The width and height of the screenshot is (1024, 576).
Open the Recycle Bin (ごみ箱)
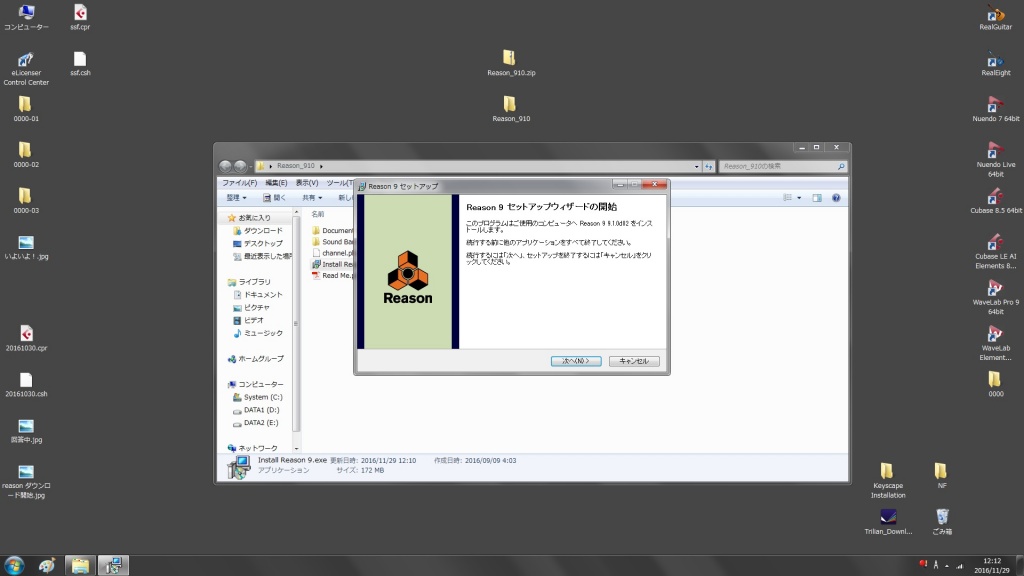(x=940, y=517)
